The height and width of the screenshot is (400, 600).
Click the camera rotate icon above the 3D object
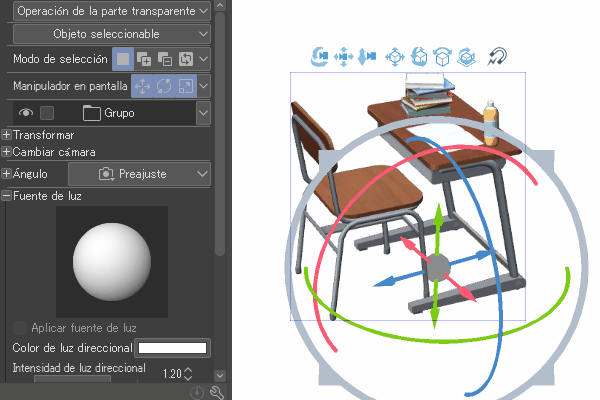[319, 57]
